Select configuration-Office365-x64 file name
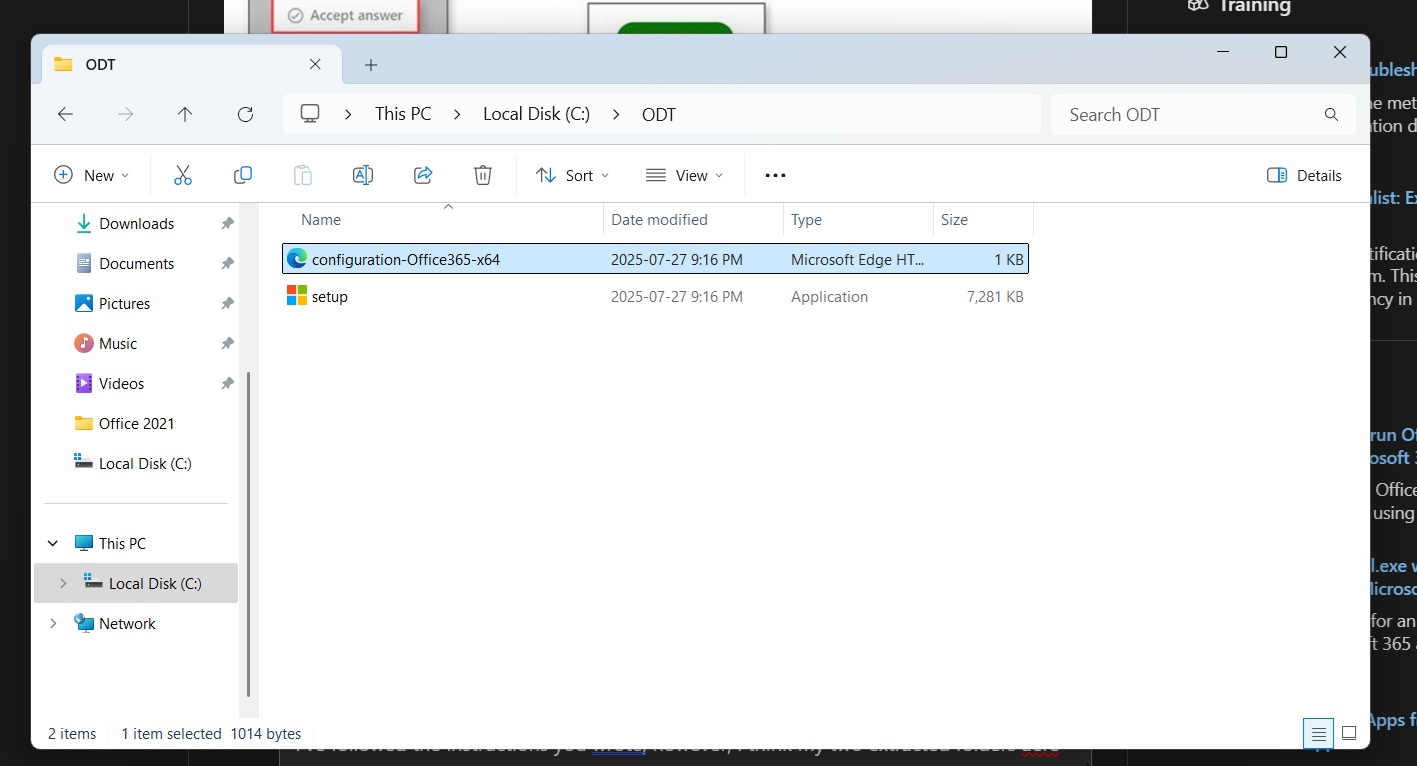1417x766 pixels. (406, 259)
